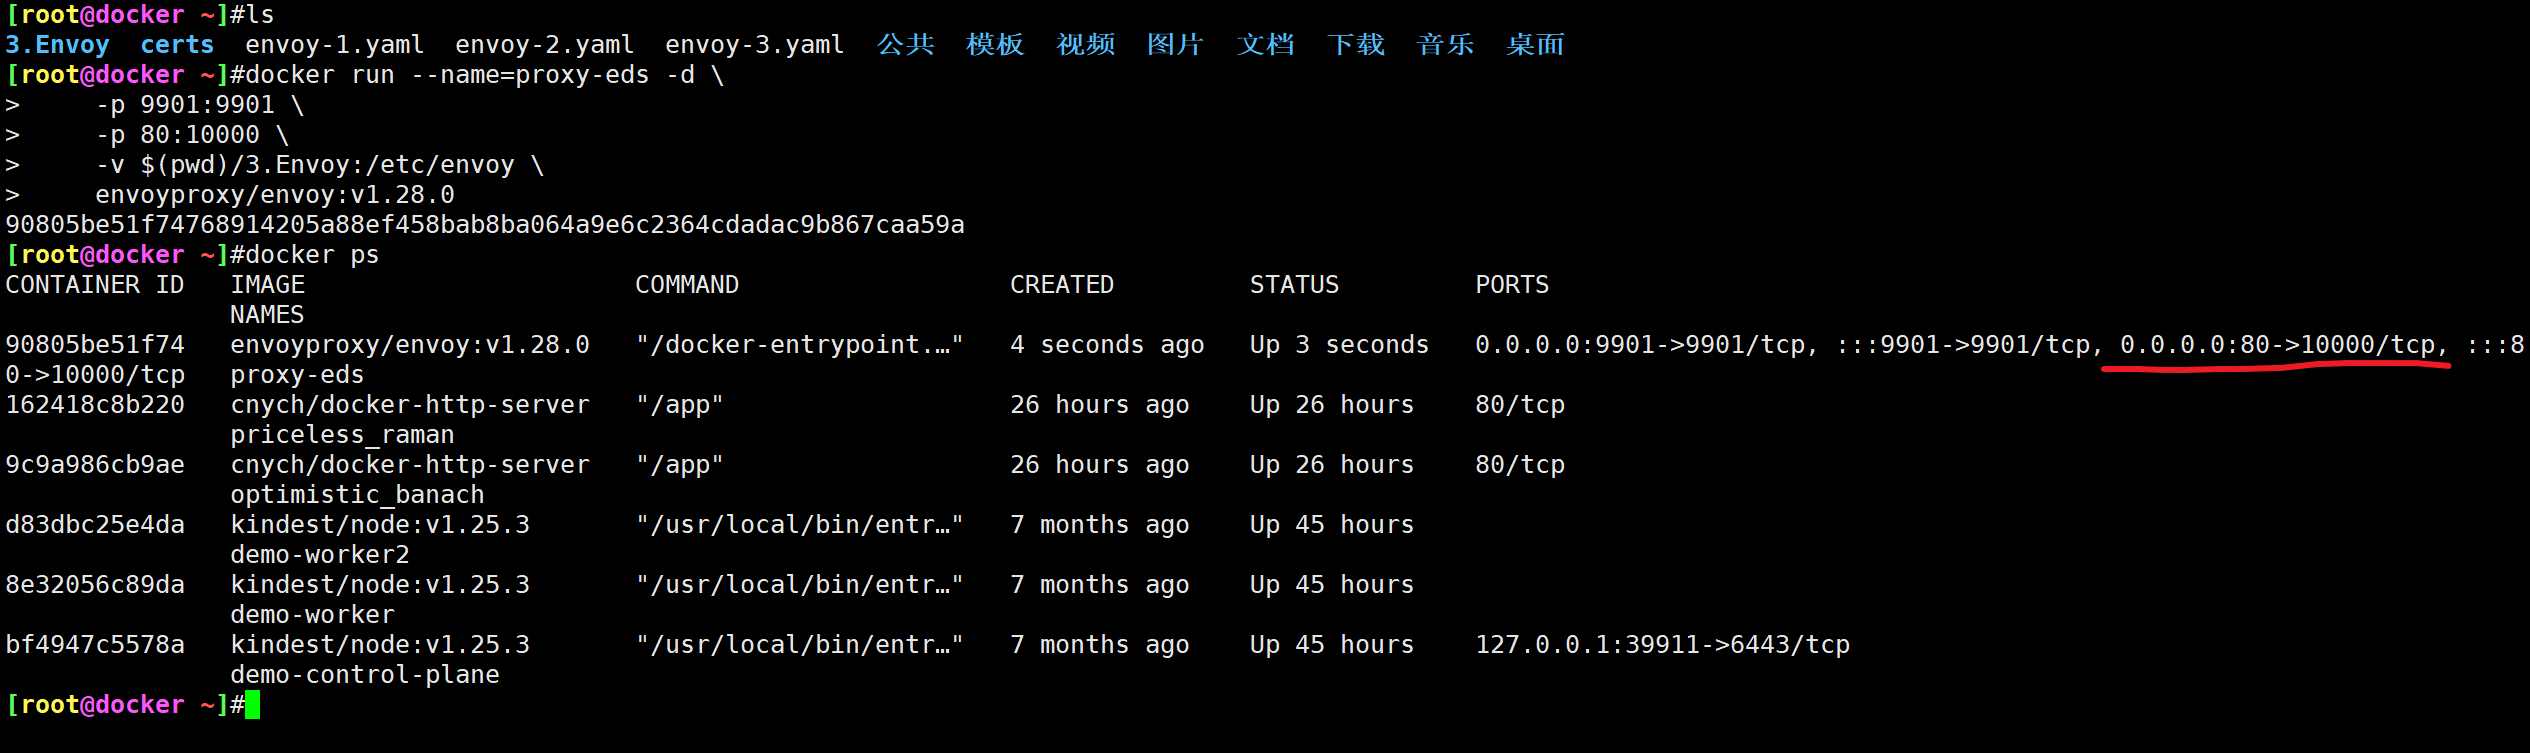The image size is (2530, 753).
Task: Click the 127.0.0.1:39911->6443/tcp port mapping
Action: tap(1662, 645)
